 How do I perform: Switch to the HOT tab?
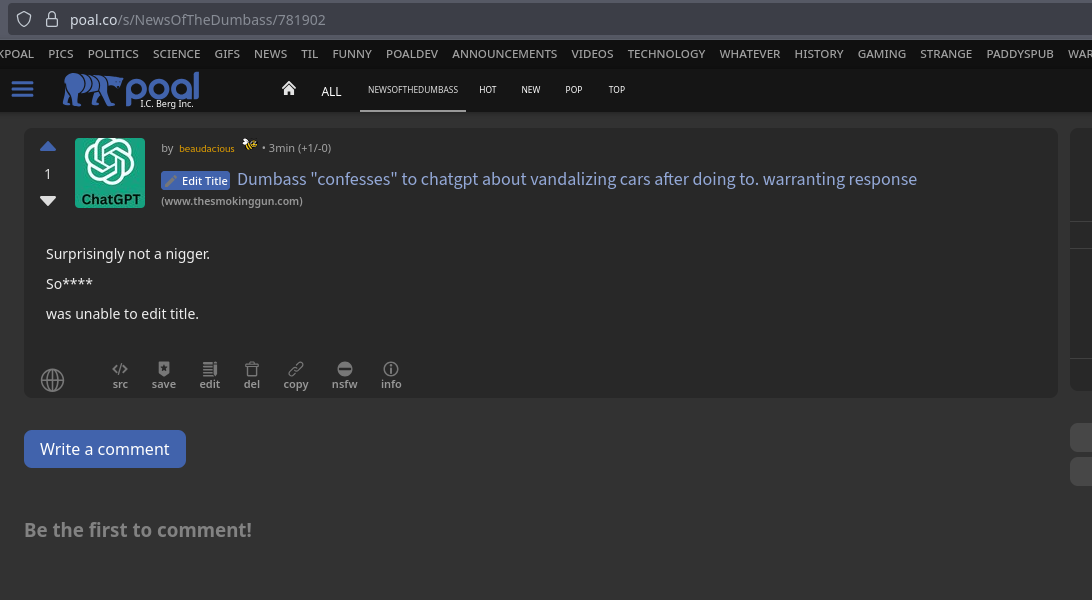(488, 90)
